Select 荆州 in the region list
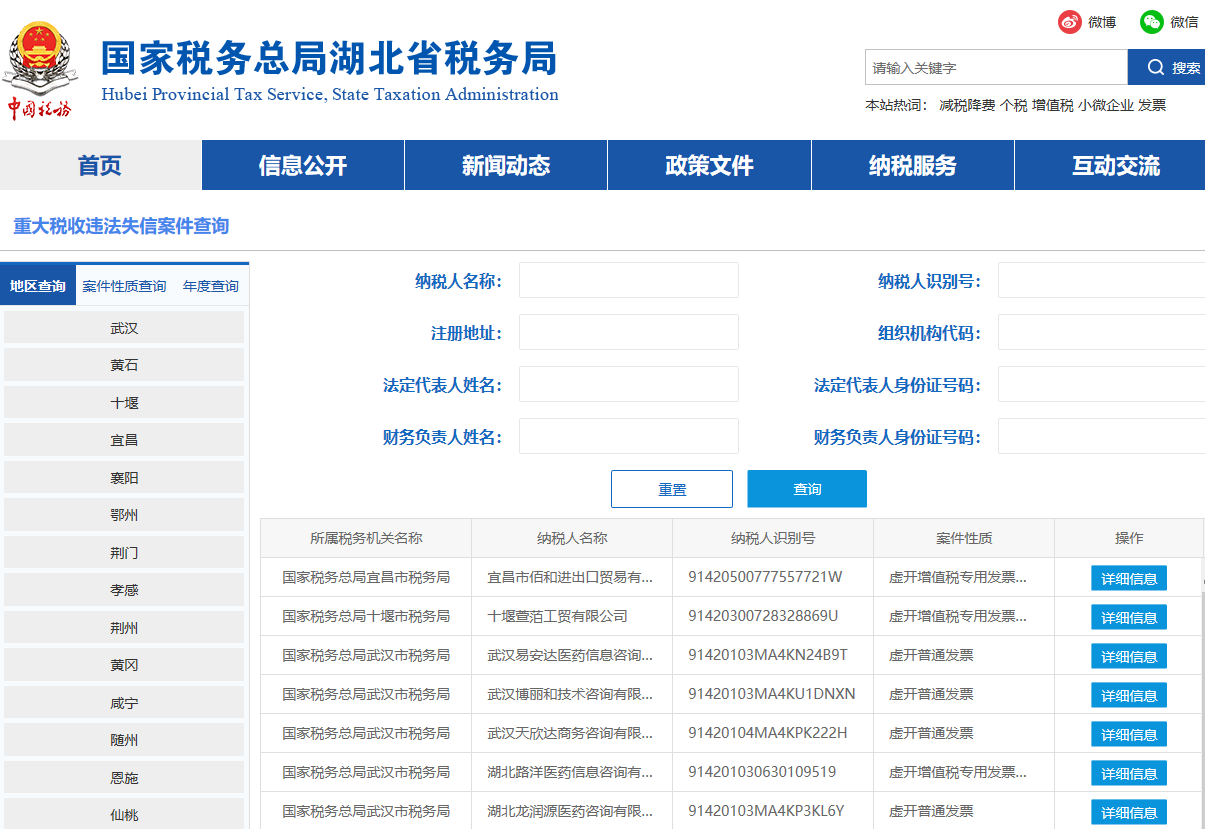1205x829 pixels. tap(124, 628)
